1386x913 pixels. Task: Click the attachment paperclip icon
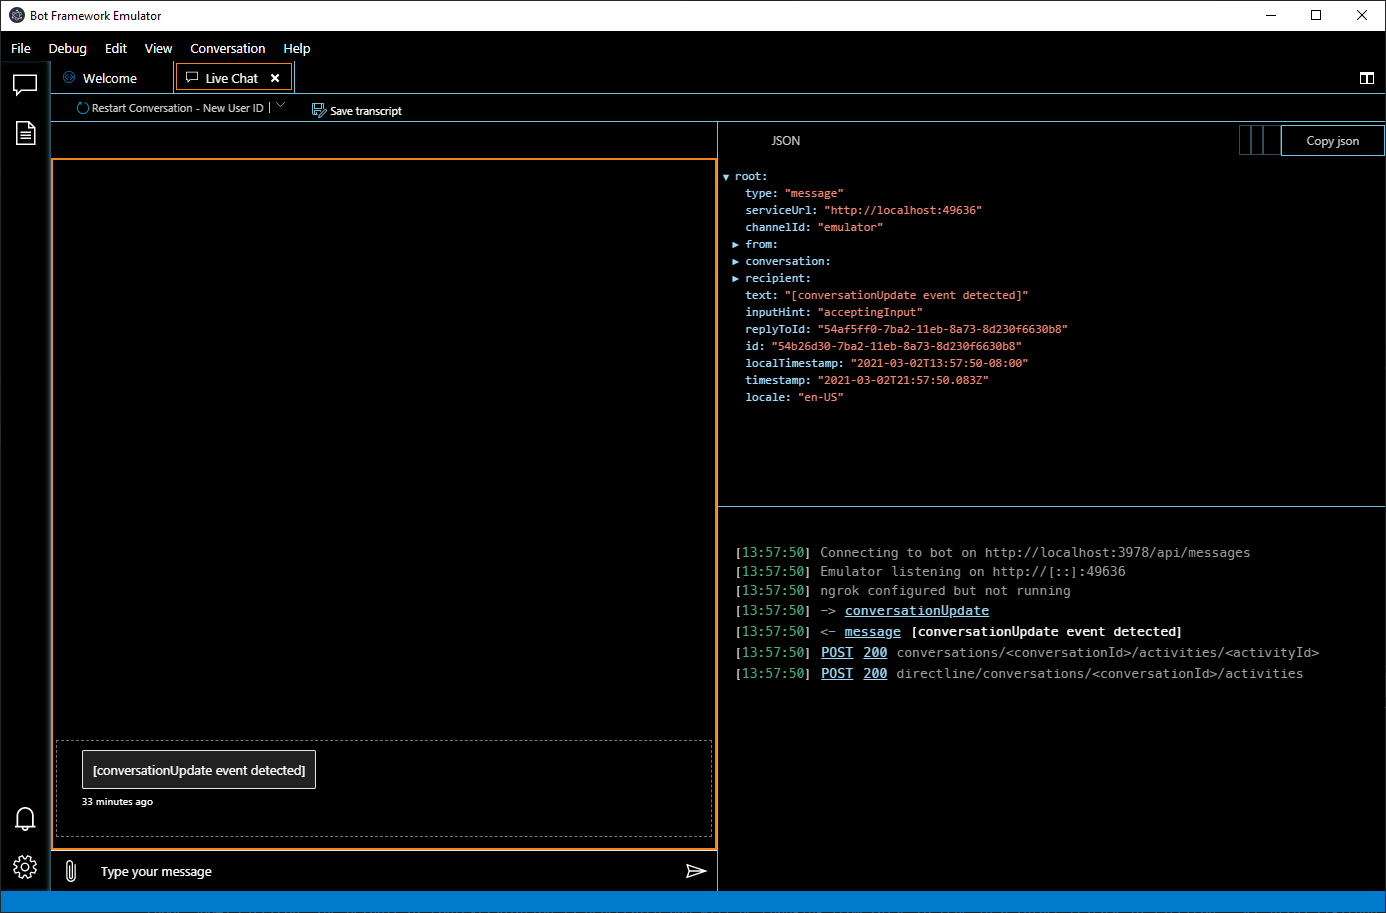[x=71, y=871]
